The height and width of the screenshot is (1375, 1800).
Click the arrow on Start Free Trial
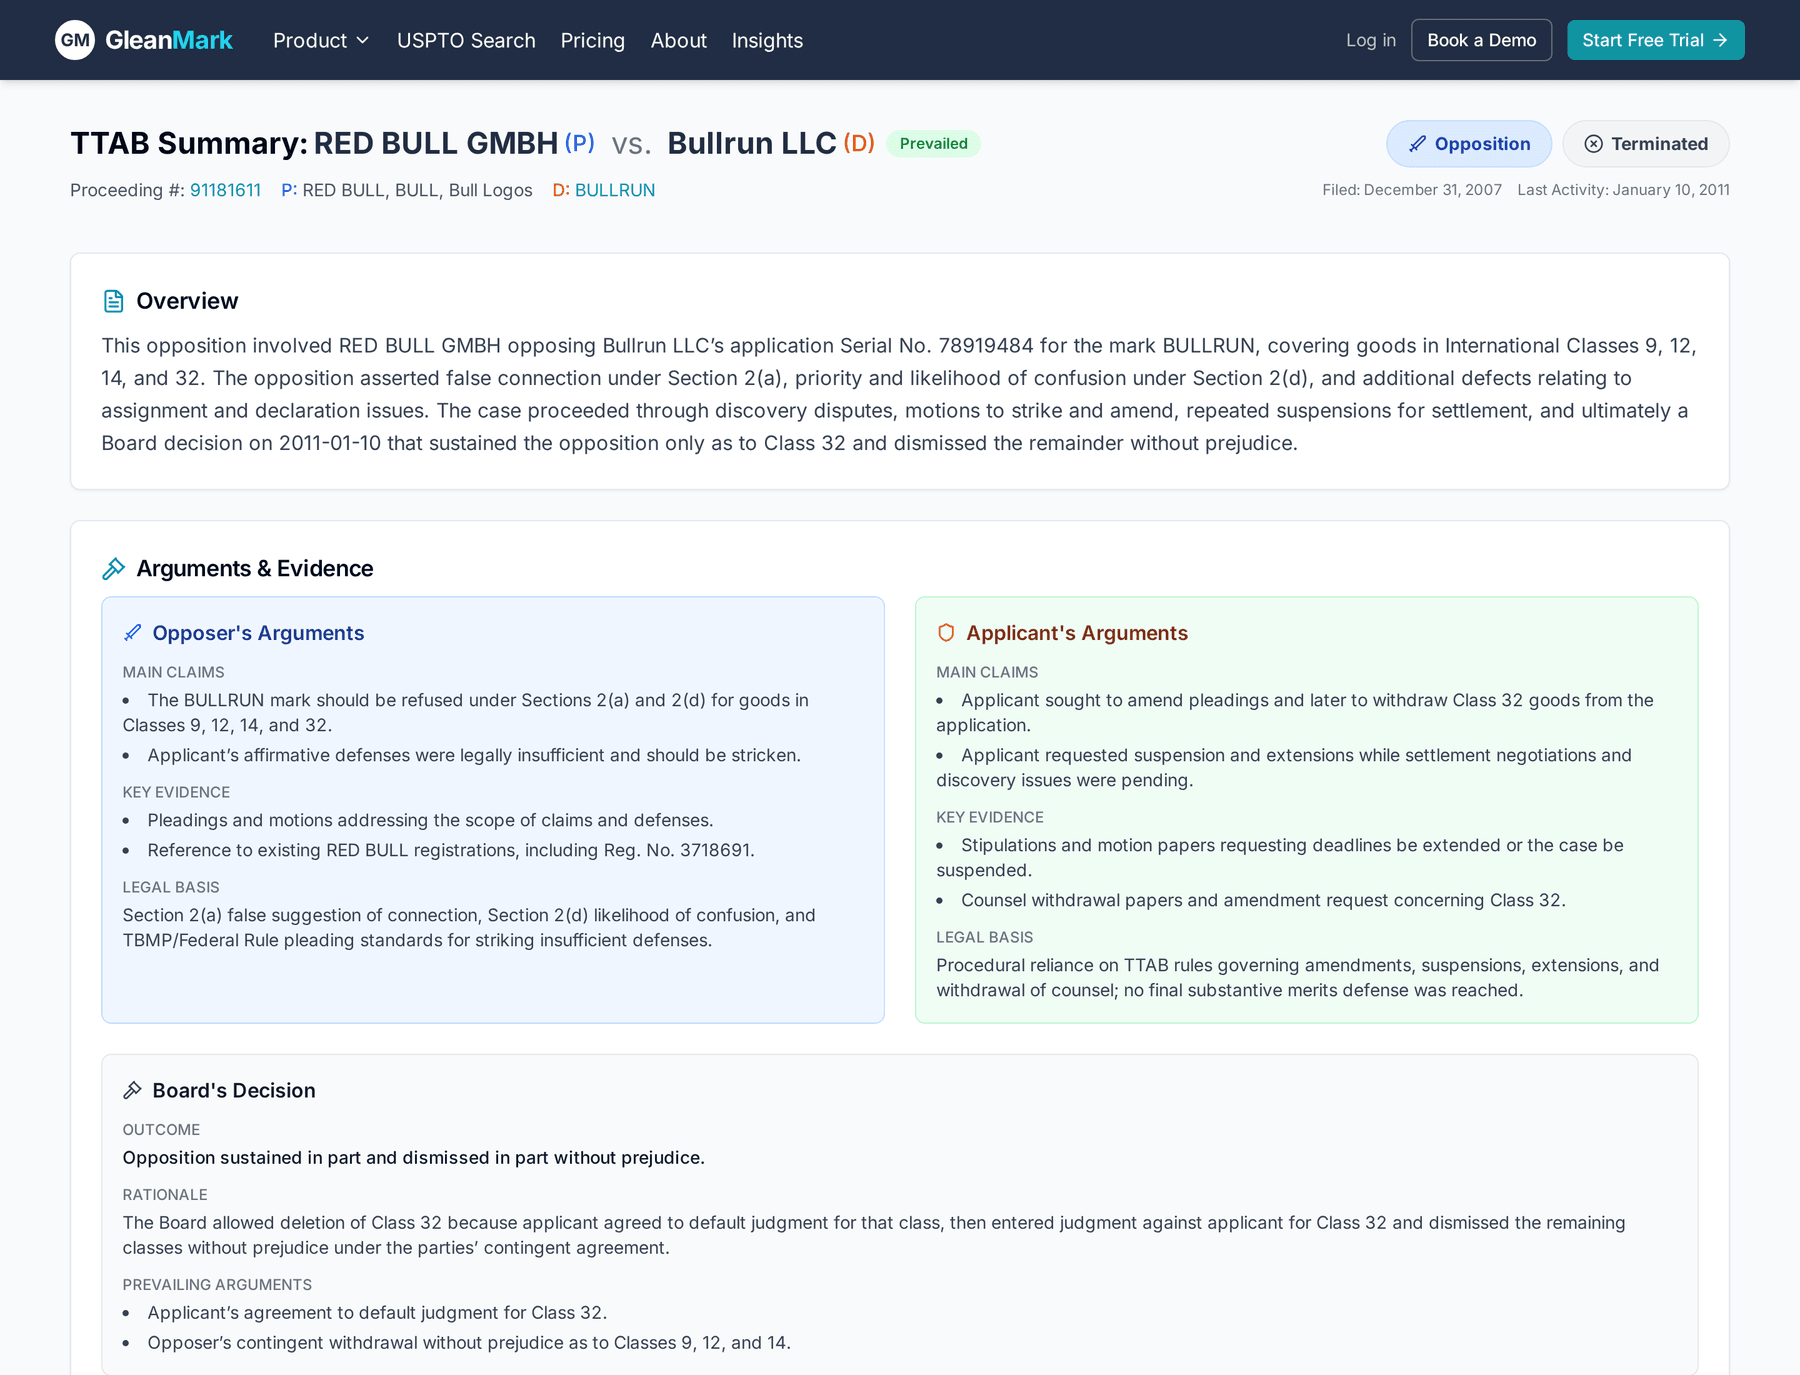click(x=1720, y=40)
